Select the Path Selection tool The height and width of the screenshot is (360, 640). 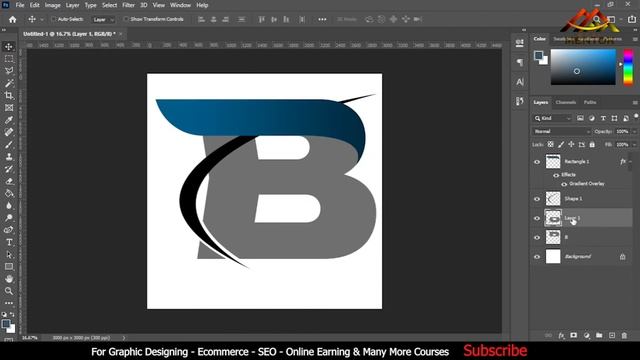coord(9,255)
